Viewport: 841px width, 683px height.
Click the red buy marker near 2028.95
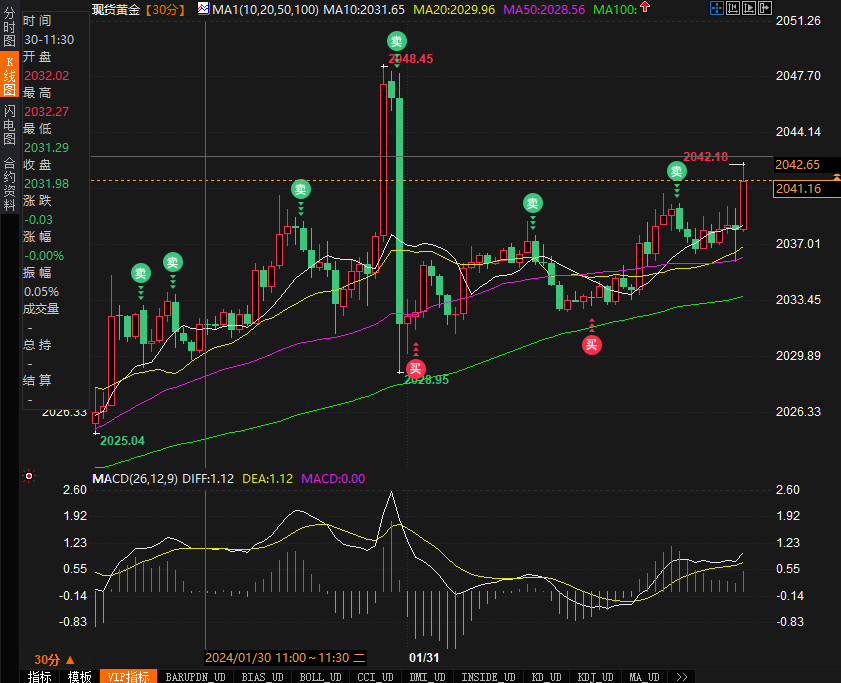416,368
